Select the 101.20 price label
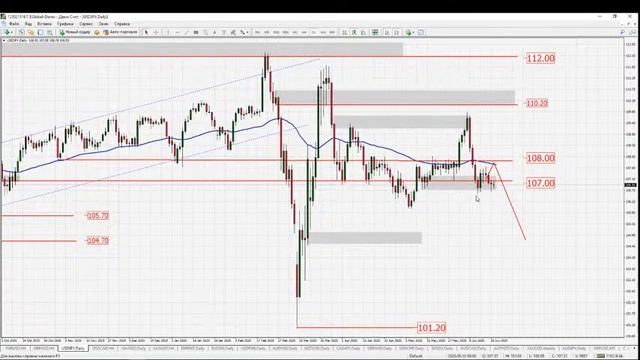640x360 pixels. [432, 328]
